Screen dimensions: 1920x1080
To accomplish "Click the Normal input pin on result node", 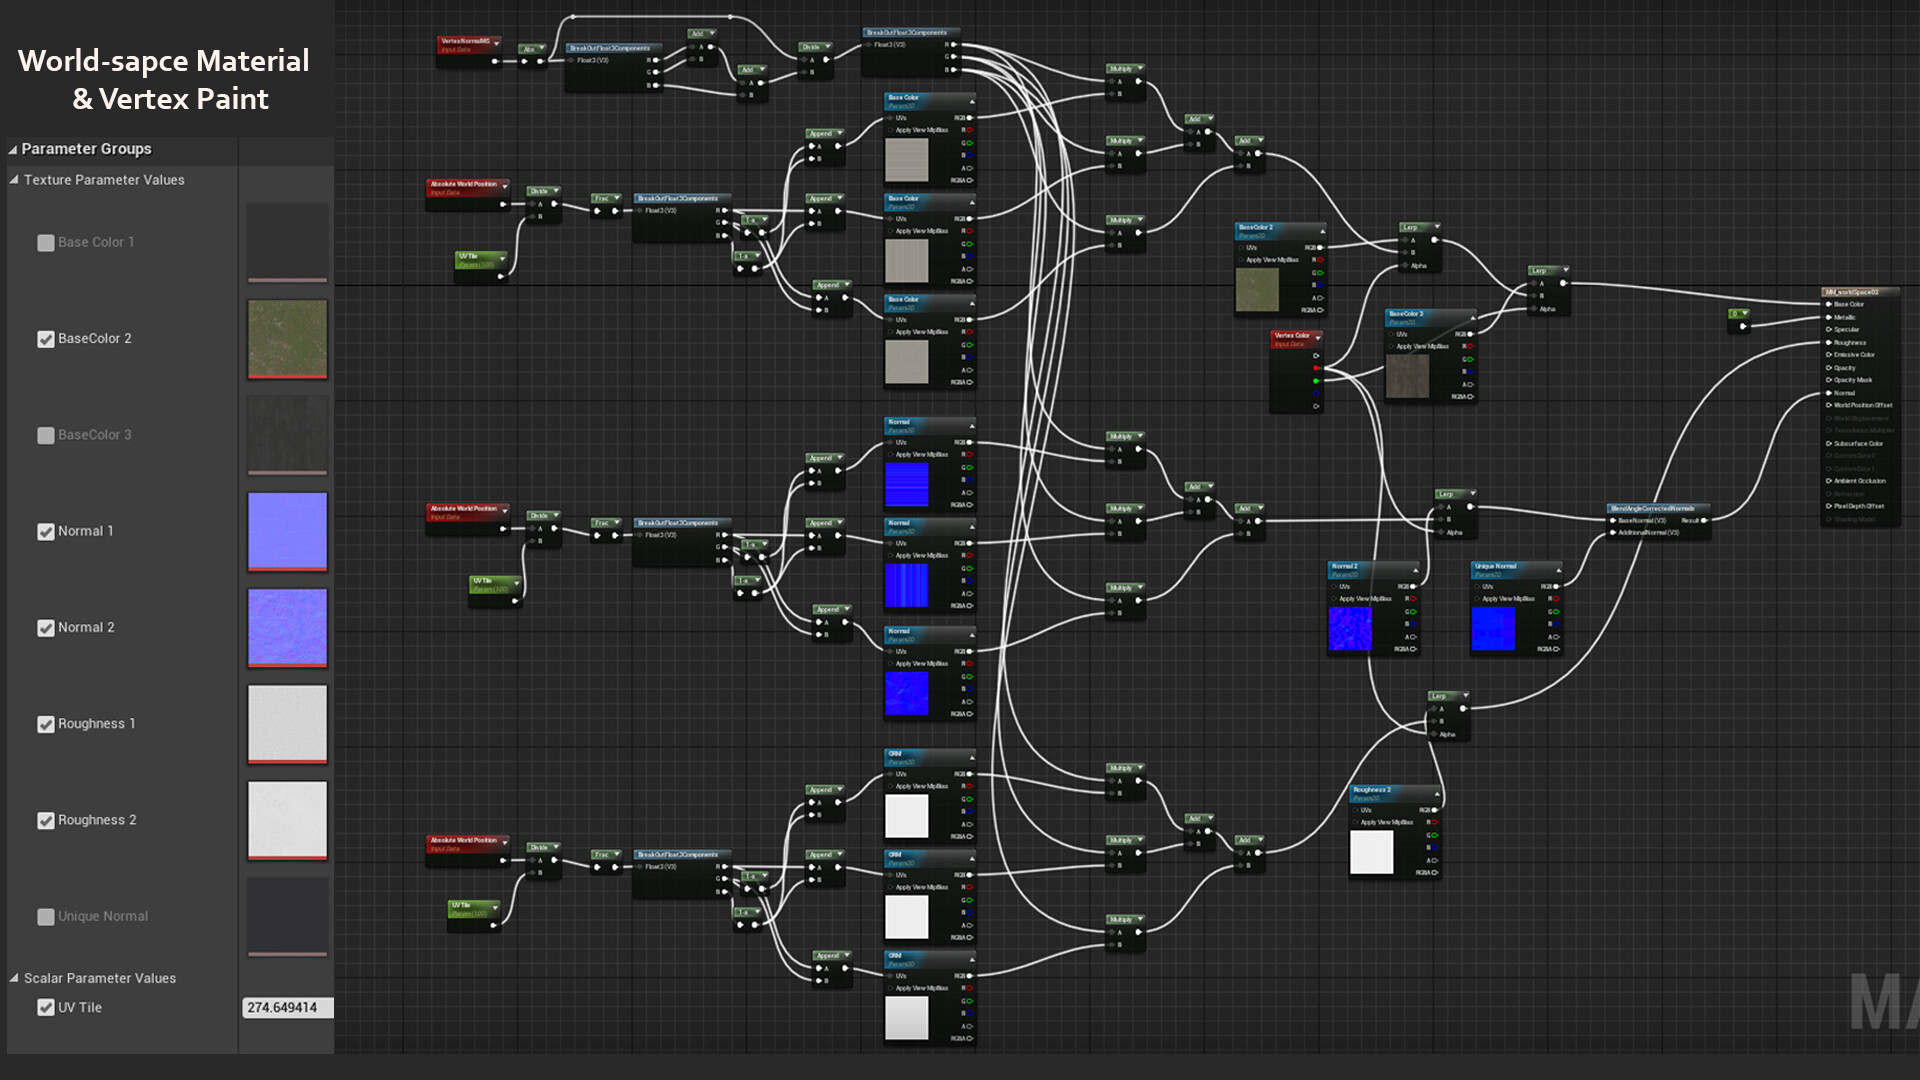I will (1829, 393).
